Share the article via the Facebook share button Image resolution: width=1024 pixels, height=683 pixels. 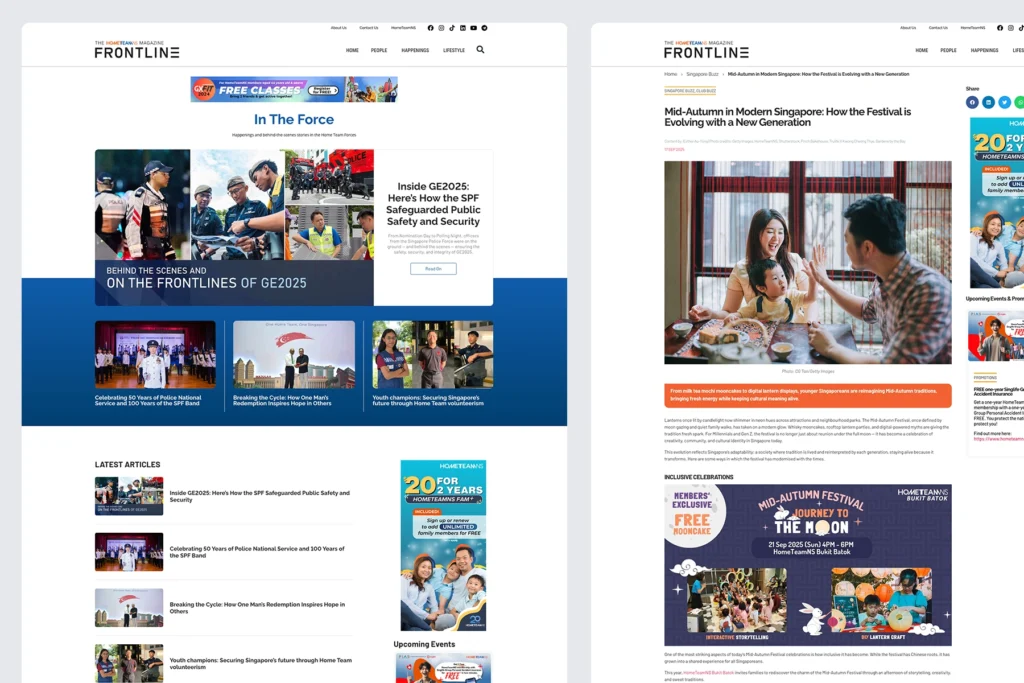tap(972, 102)
